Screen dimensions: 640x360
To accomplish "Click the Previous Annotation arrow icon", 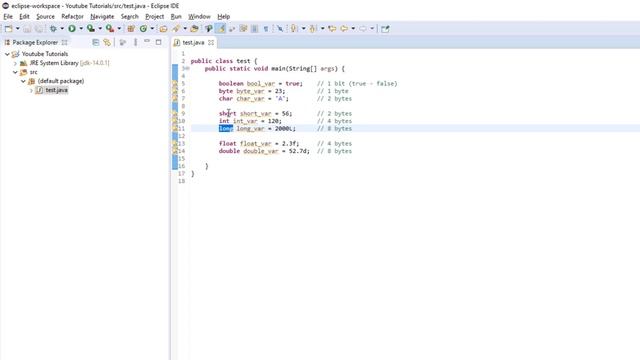I will [313, 29].
